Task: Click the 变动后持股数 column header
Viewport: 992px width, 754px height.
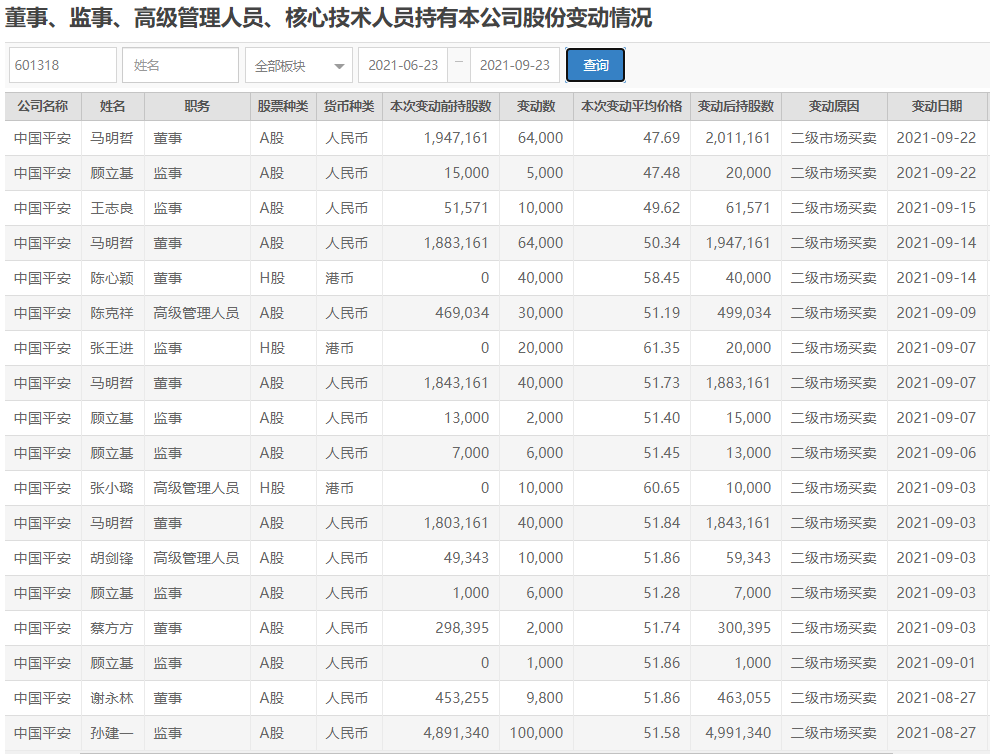Action: click(x=735, y=106)
